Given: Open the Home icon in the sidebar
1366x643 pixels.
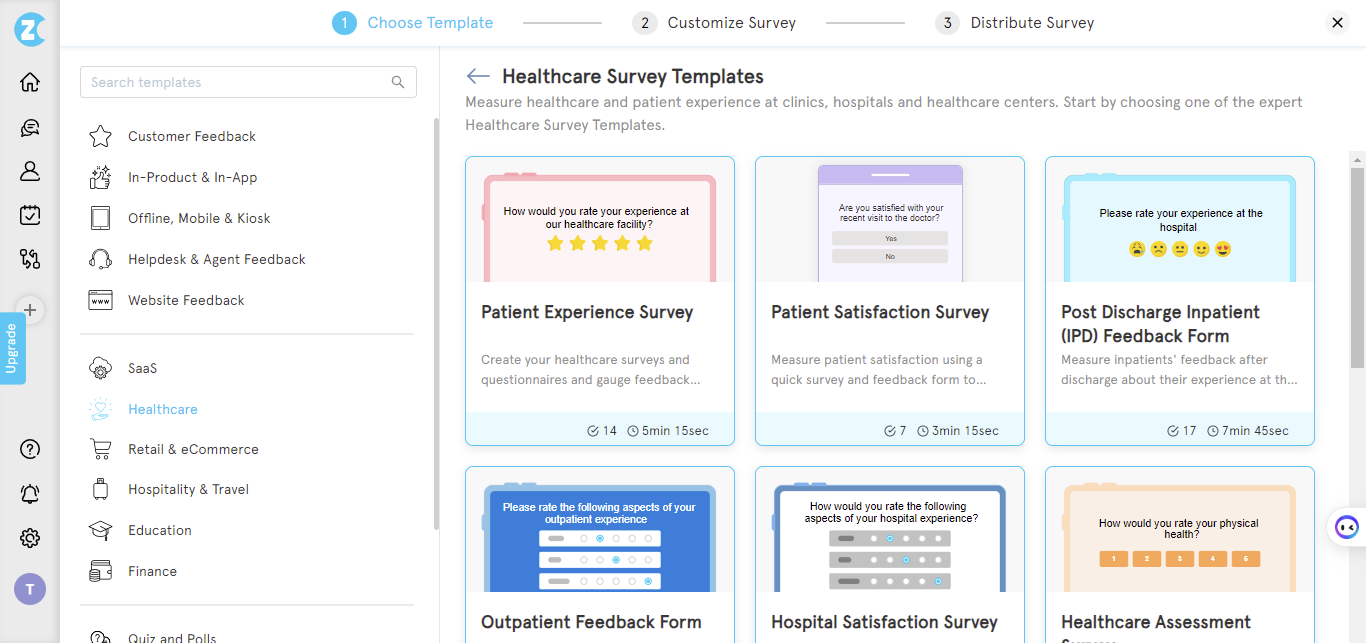Looking at the screenshot, I should (x=29, y=81).
